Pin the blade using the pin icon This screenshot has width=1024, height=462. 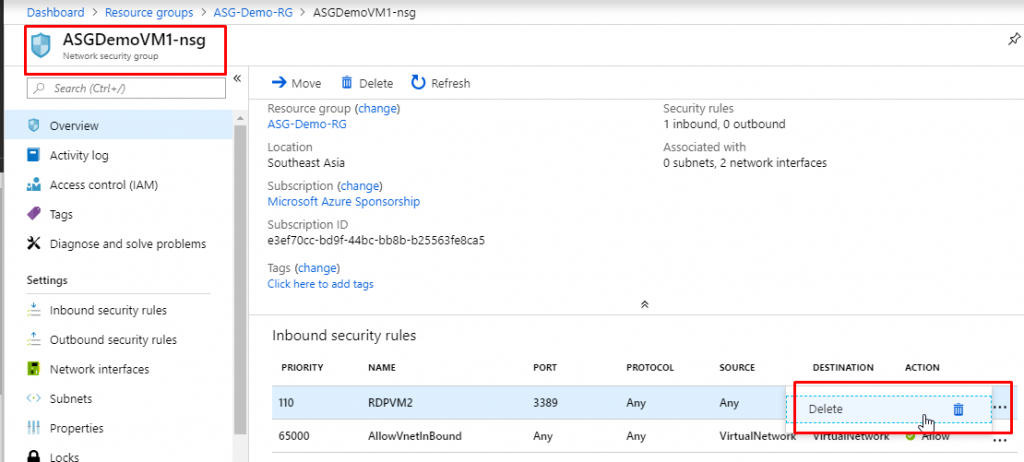pos(1015,39)
